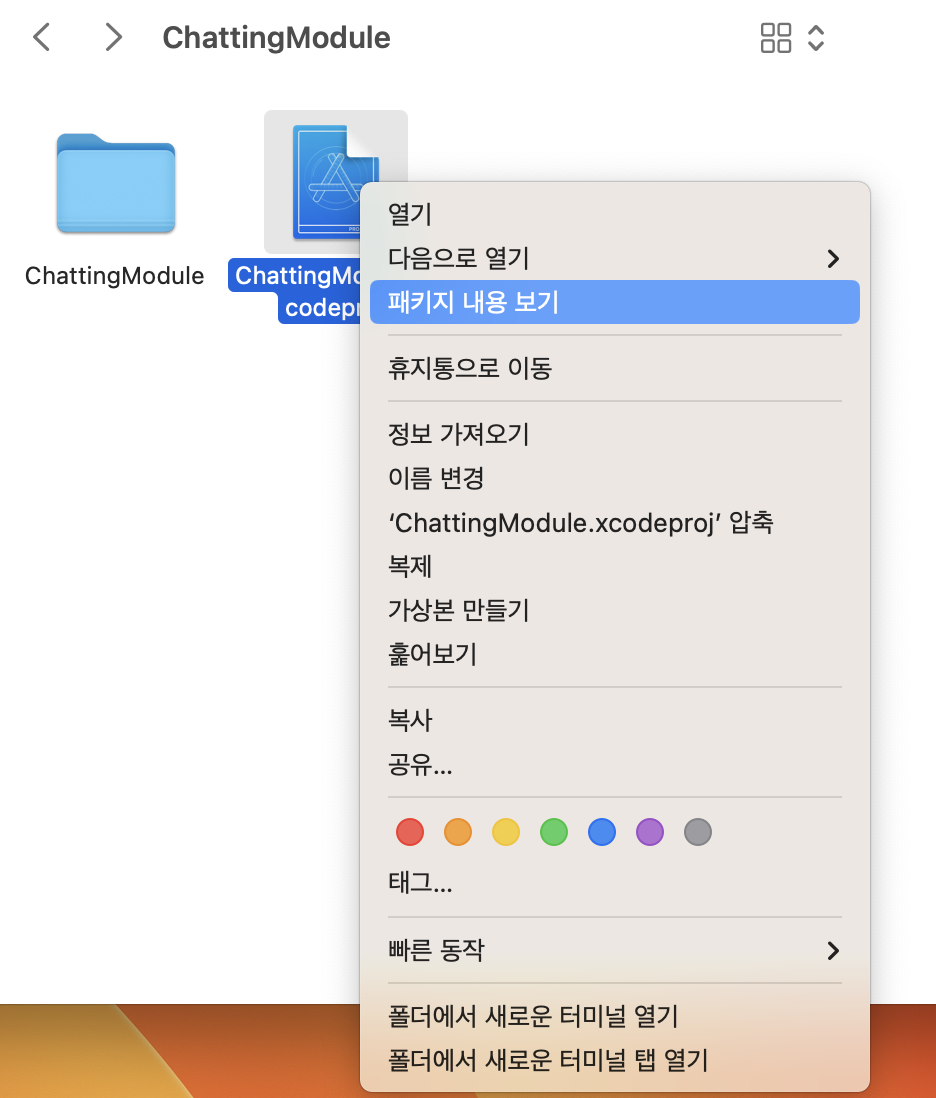936x1098 pixels.
Task: Choose 폴더에서 새로운 터미널 열기
Action: 615,1016
